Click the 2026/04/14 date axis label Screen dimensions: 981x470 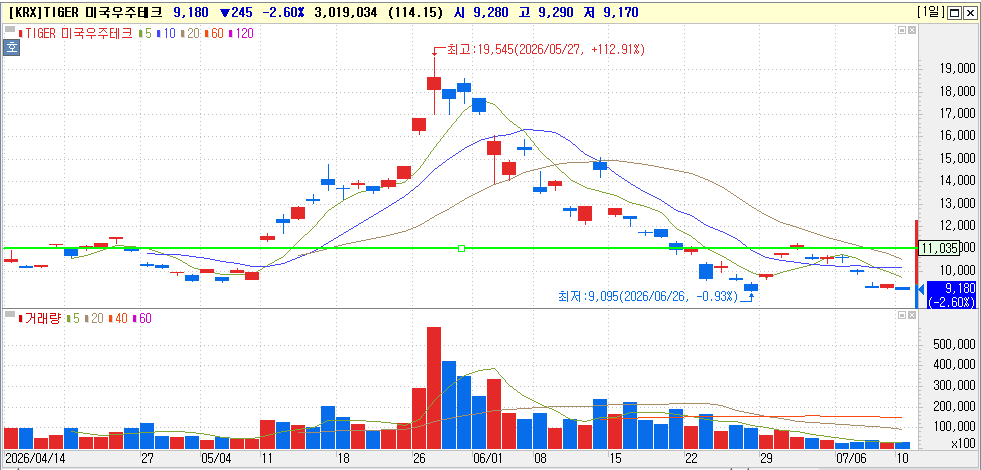coord(35,458)
